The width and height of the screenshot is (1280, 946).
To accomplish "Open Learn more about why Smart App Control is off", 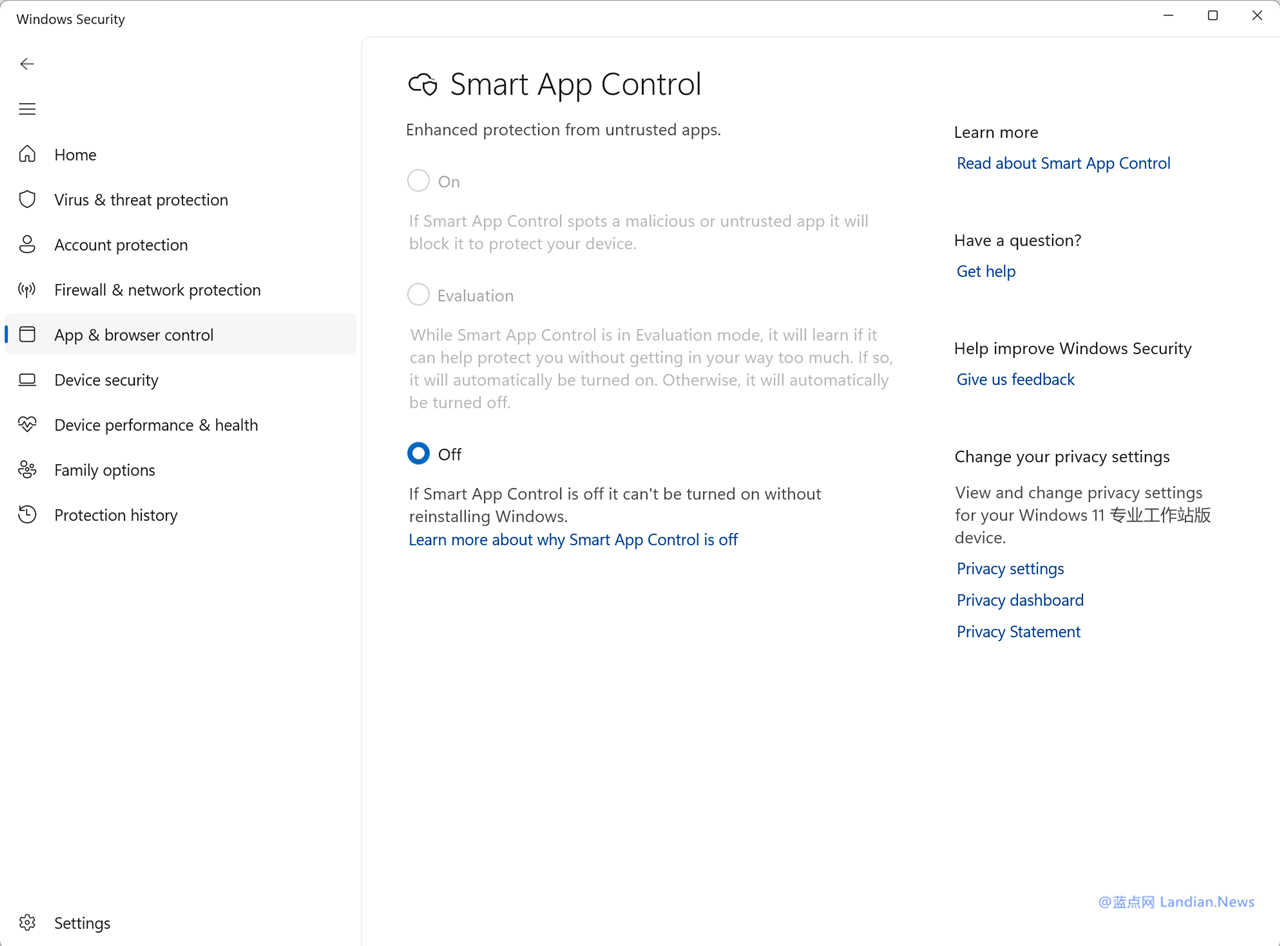I will [x=573, y=539].
